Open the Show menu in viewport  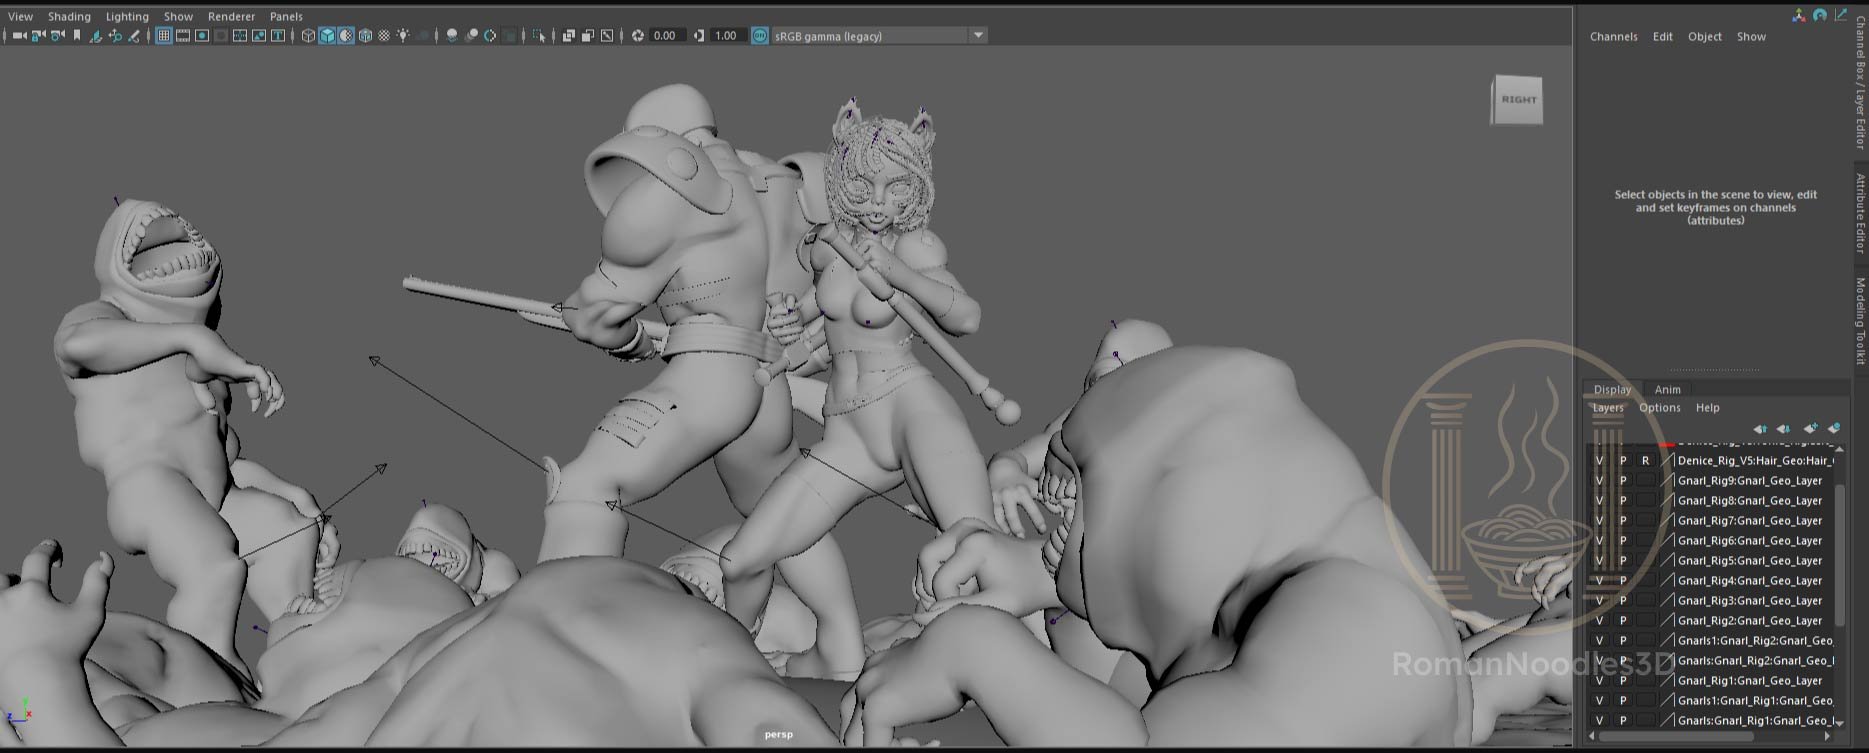click(x=178, y=16)
